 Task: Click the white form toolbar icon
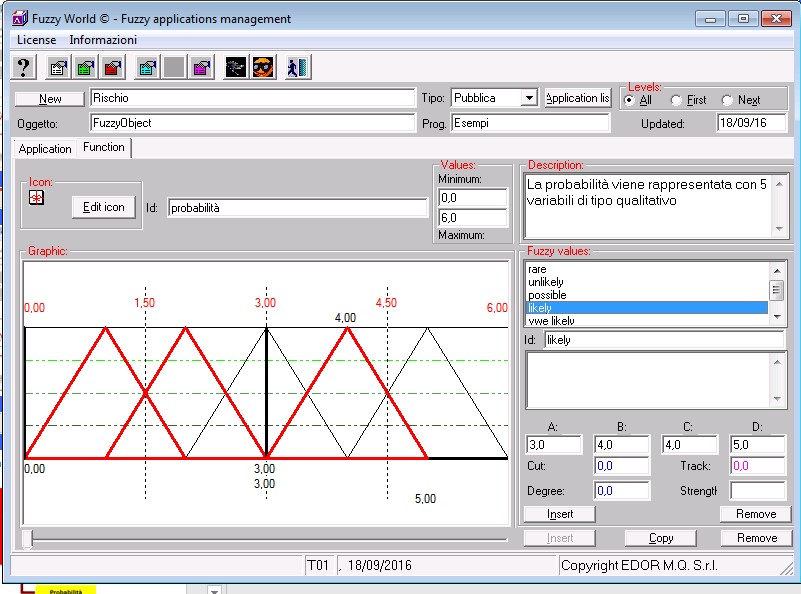(x=58, y=67)
